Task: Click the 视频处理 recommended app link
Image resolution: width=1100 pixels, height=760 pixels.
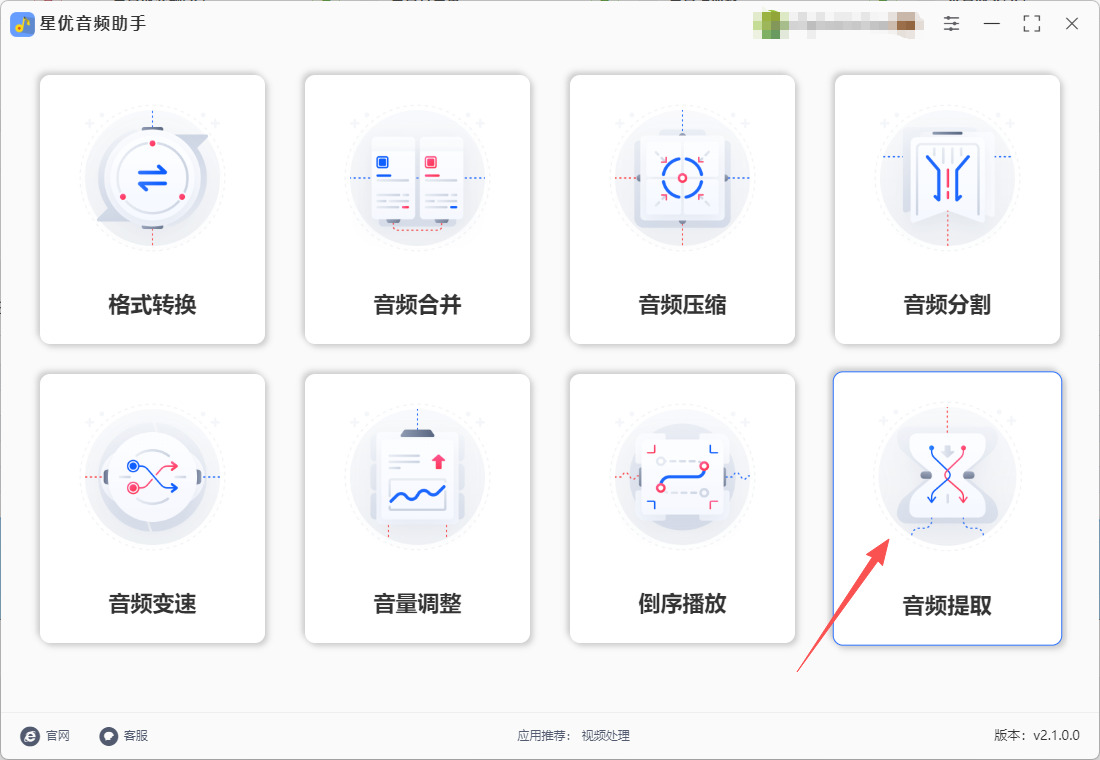Action: [605, 735]
